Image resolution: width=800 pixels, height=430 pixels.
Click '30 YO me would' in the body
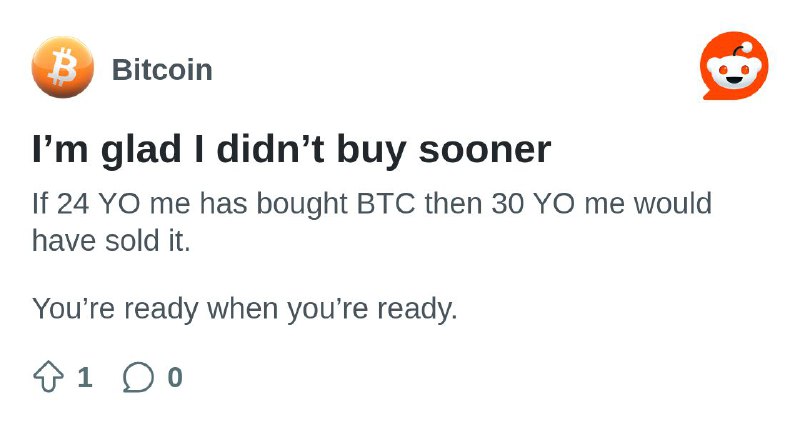(602, 203)
